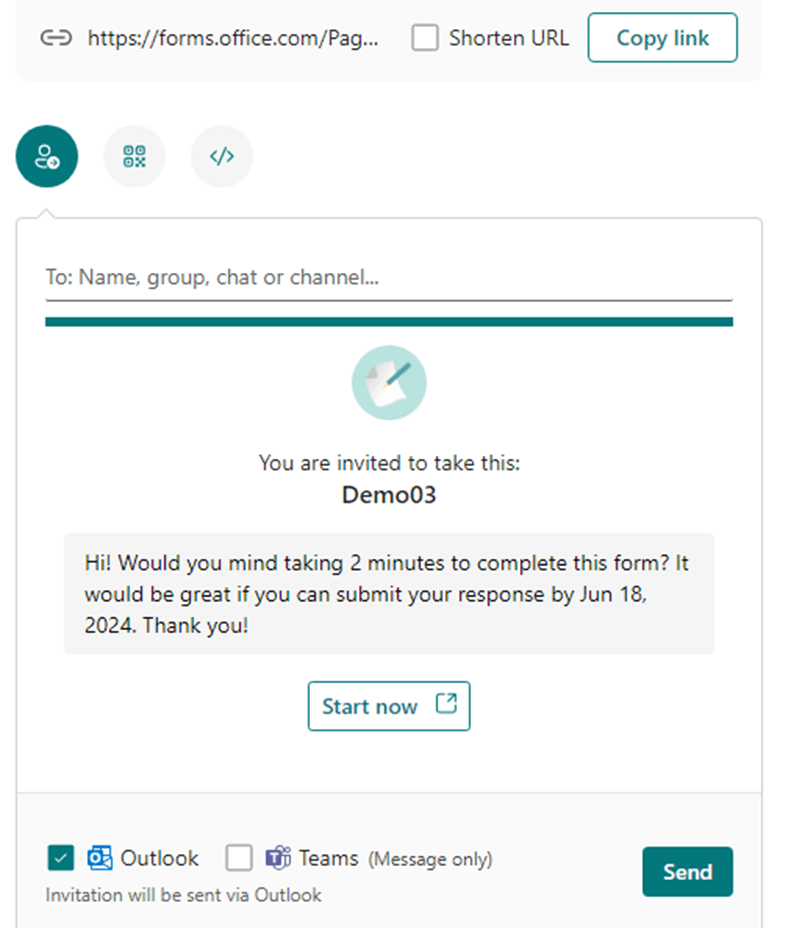Switch to the QR code sharing tab
Viewport: 791px width, 928px height.
(134, 156)
